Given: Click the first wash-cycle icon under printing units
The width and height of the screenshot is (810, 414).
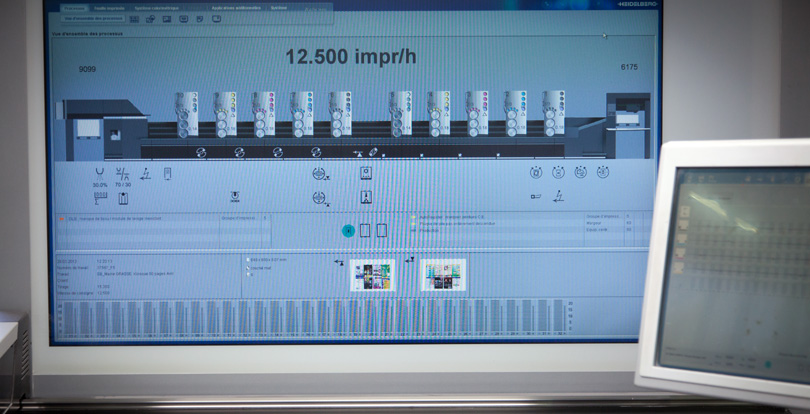Looking at the screenshot, I should [x=201, y=152].
